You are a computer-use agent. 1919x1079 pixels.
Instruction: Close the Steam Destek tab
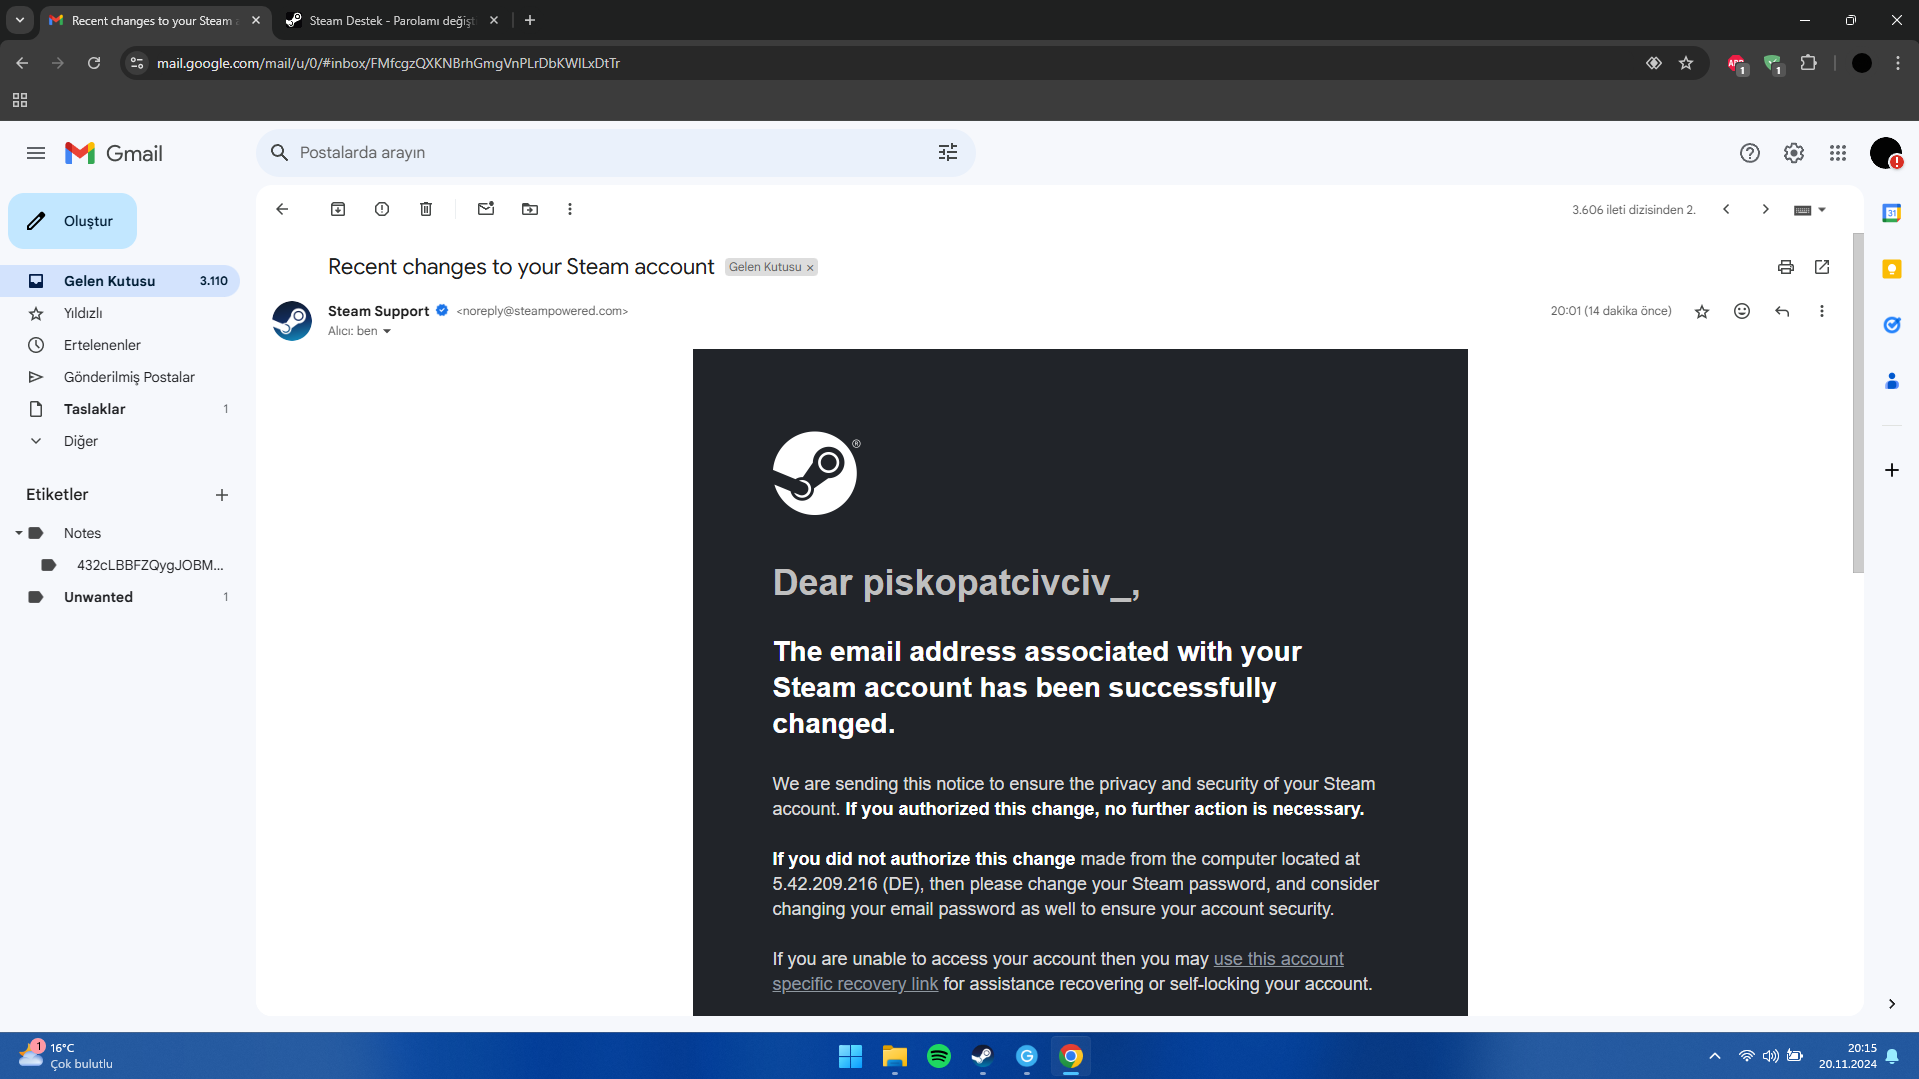494,20
